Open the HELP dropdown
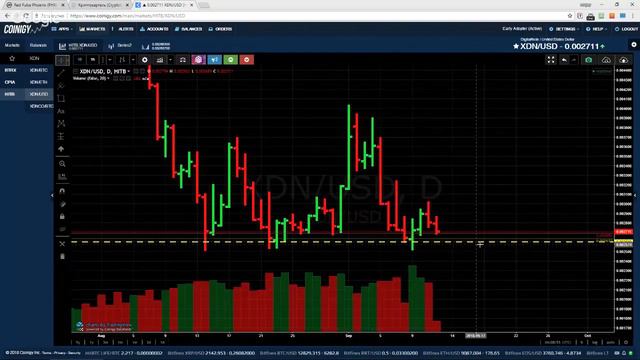Image resolution: width=640 pixels, height=360 pixels. (x=596, y=29)
